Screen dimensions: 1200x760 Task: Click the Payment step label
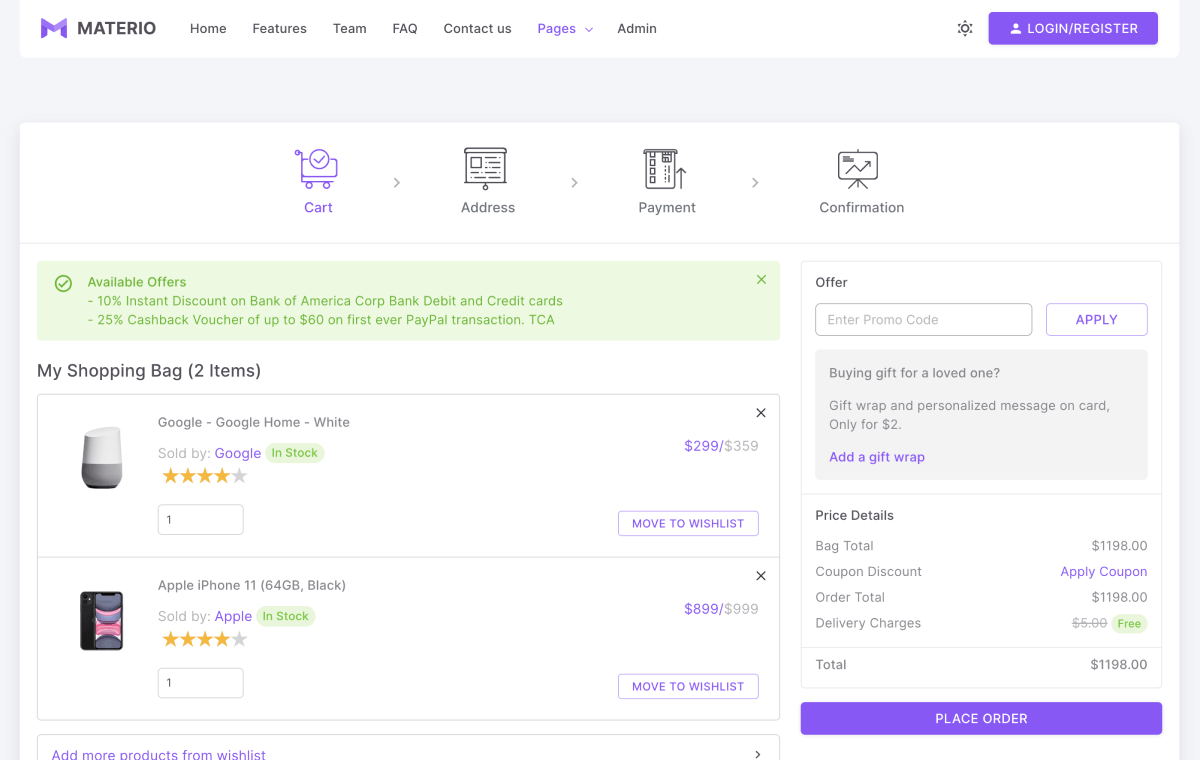pyautogui.click(x=667, y=208)
